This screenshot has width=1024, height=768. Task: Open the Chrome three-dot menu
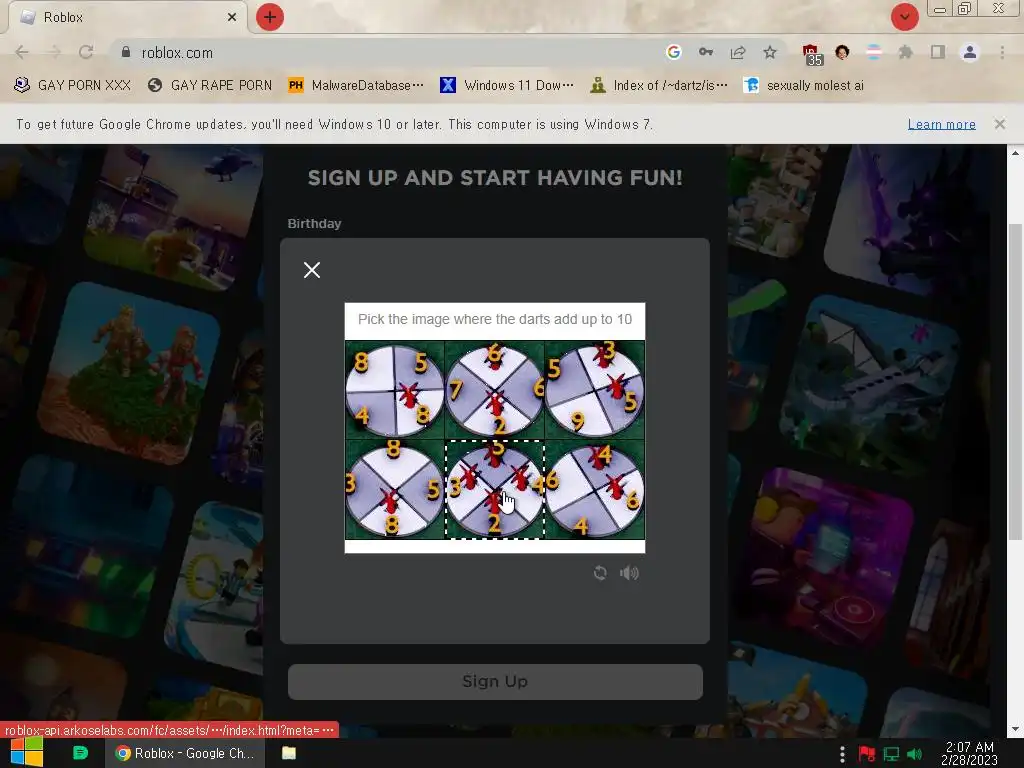(1002, 52)
